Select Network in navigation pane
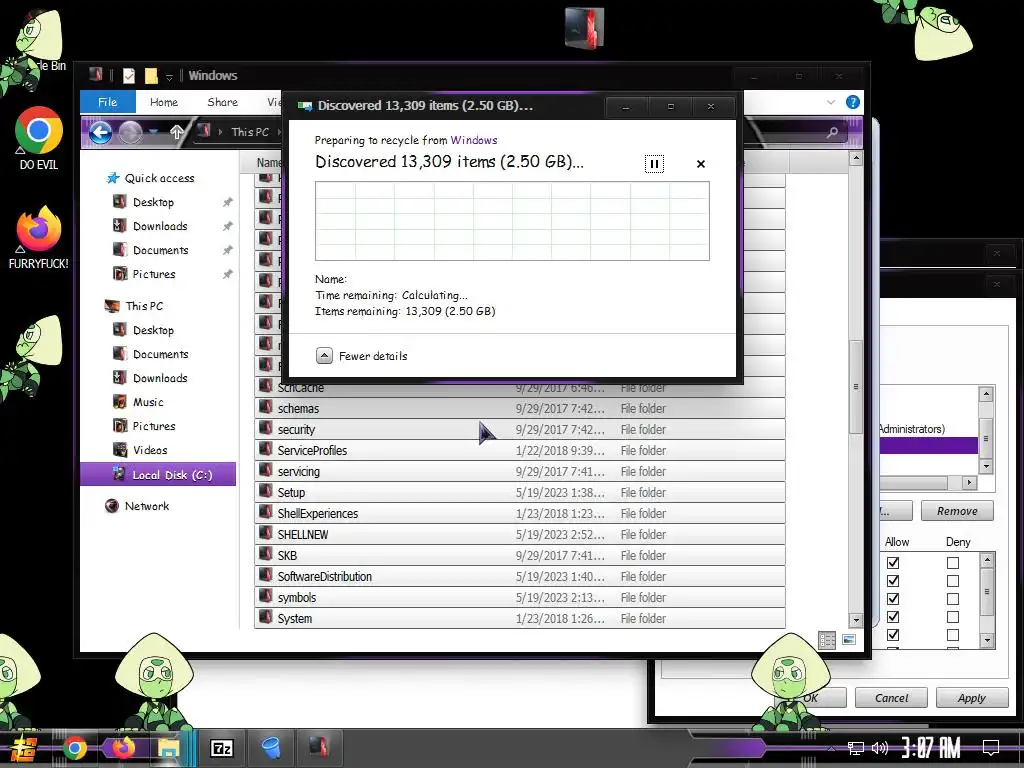 (x=146, y=506)
